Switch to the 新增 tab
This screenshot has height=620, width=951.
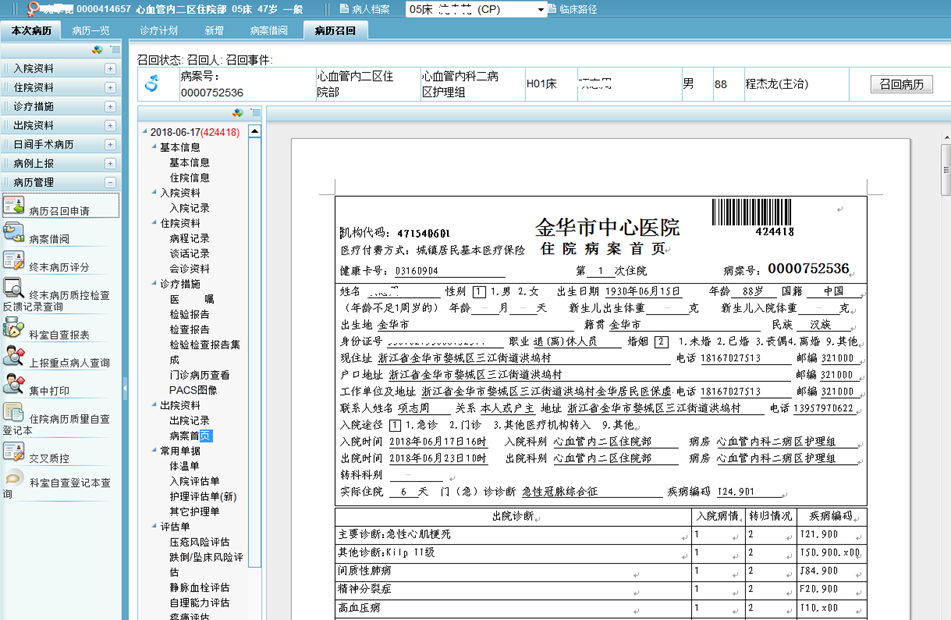[214, 30]
